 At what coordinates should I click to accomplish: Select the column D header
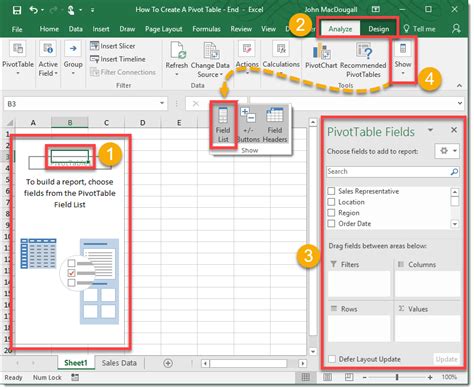click(x=142, y=123)
